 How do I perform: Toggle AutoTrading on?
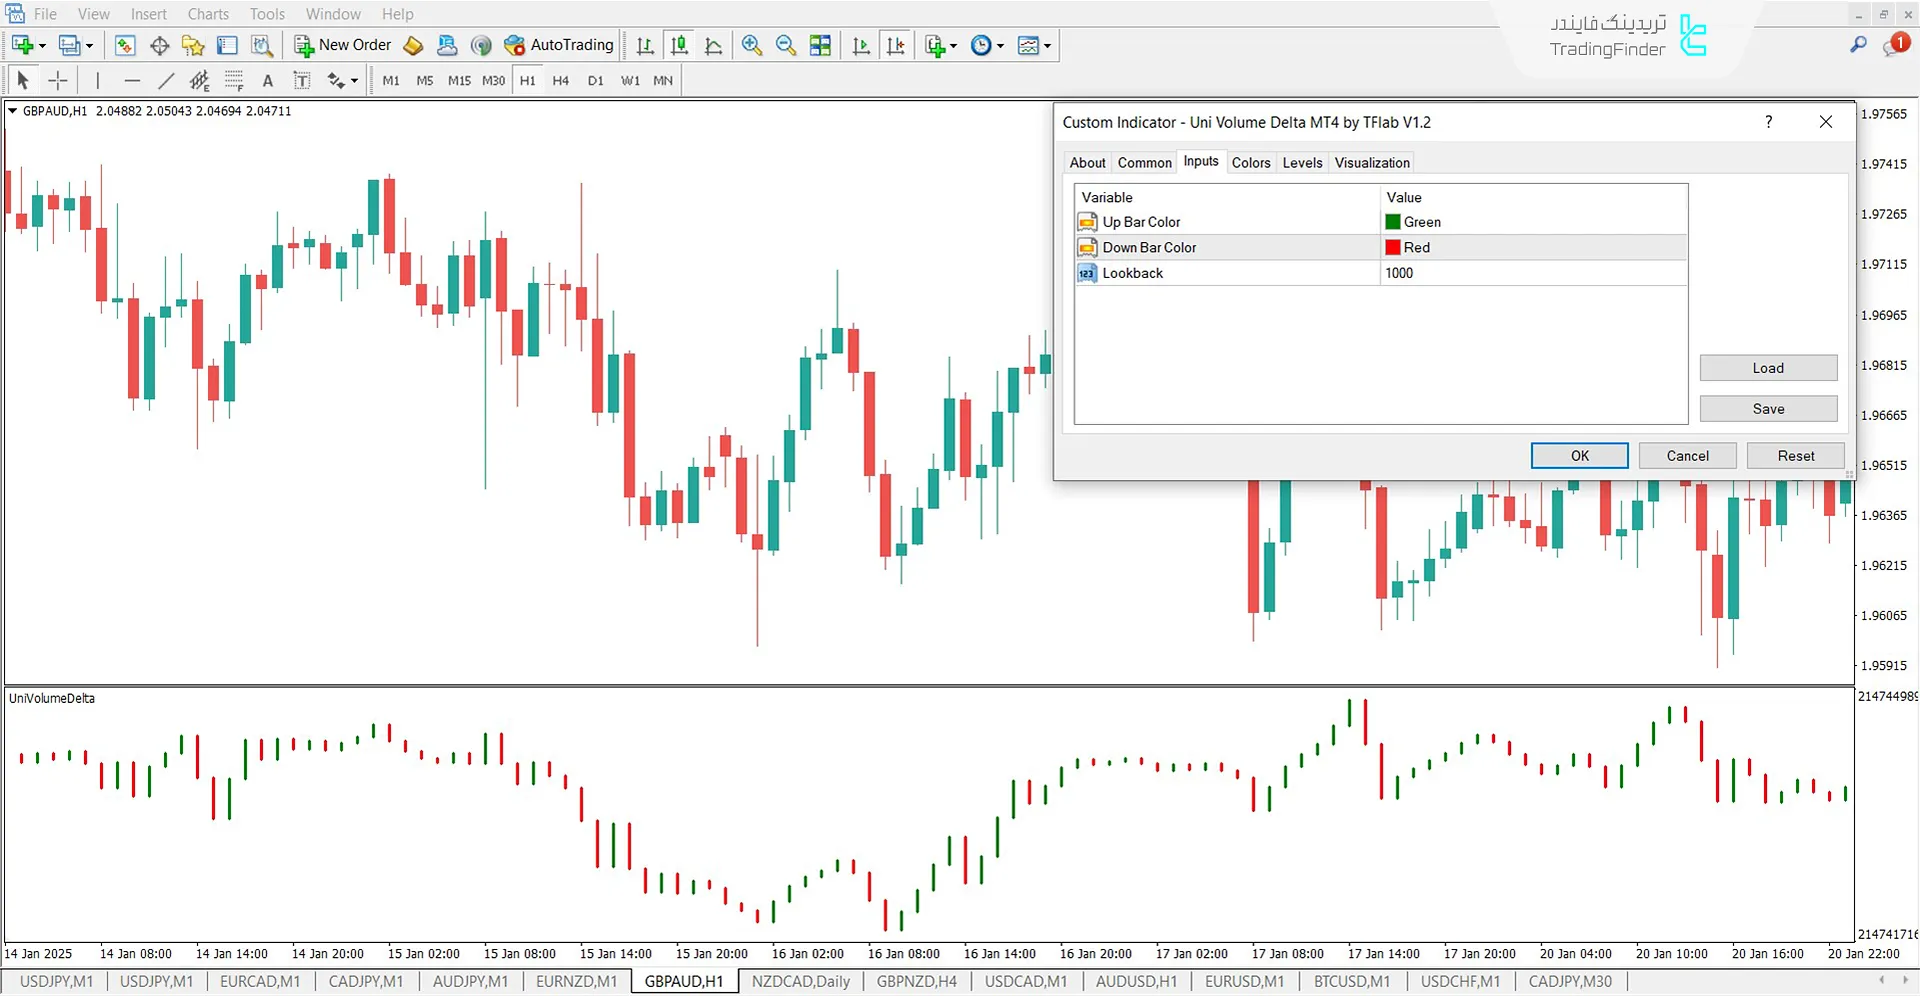click(558, 45)
